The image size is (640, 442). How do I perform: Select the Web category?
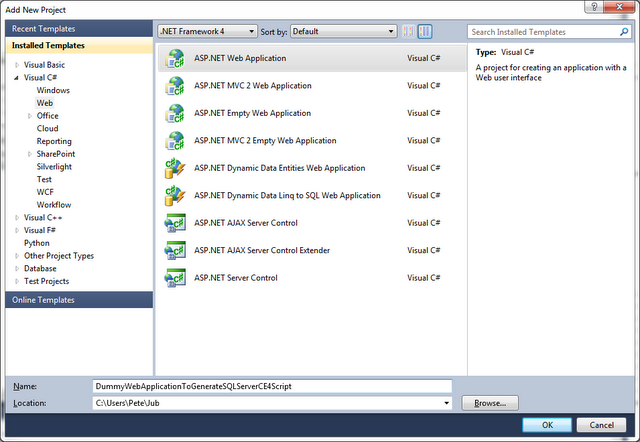[x=44, y=103]
